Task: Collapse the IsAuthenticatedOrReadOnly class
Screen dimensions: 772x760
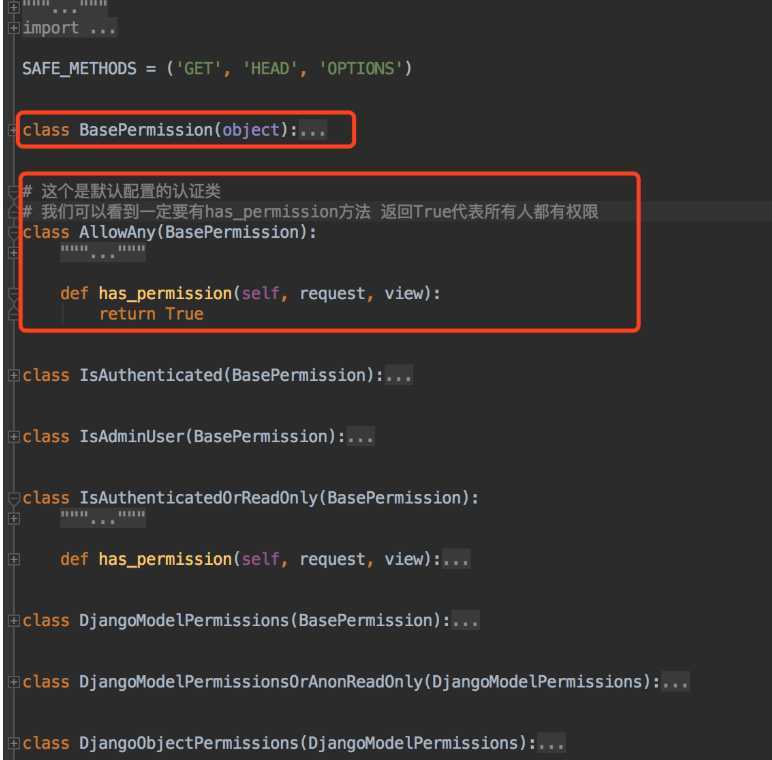Action: pos(14,498)
